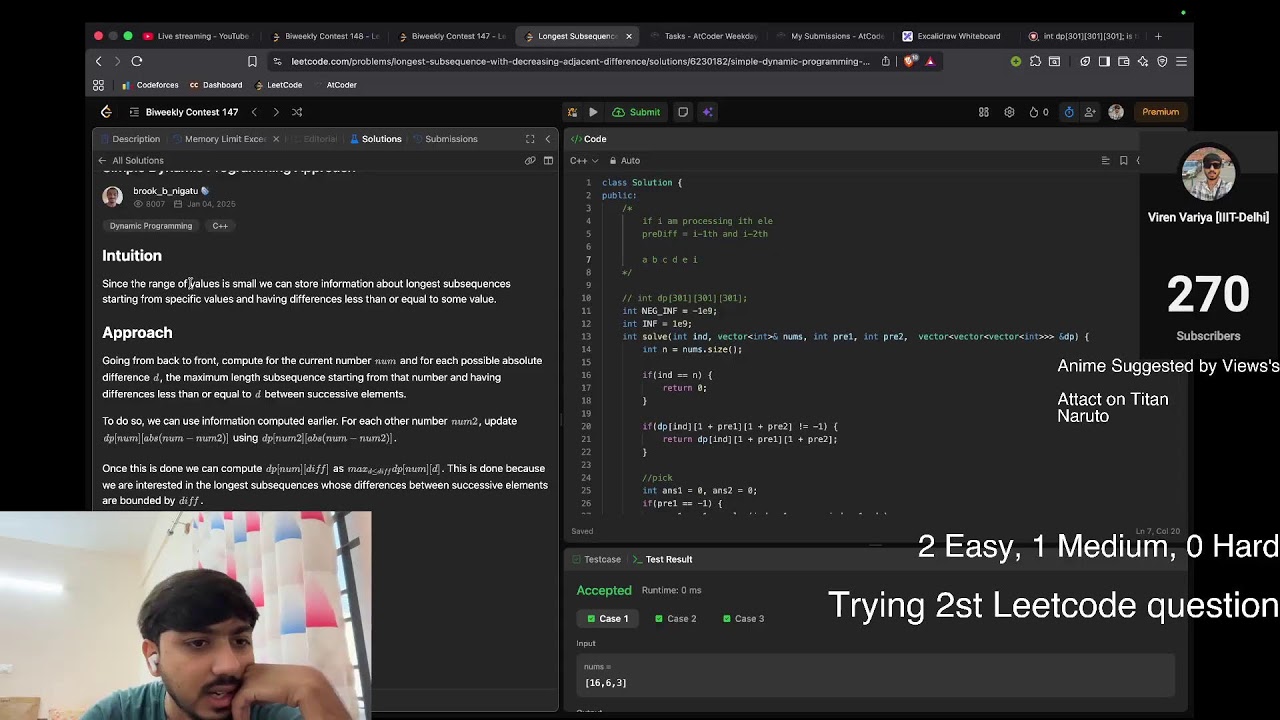Bookmark this page icon in address bar
Image resolution: width=1280 pixels, height=720 pixels.
[252, 61]
